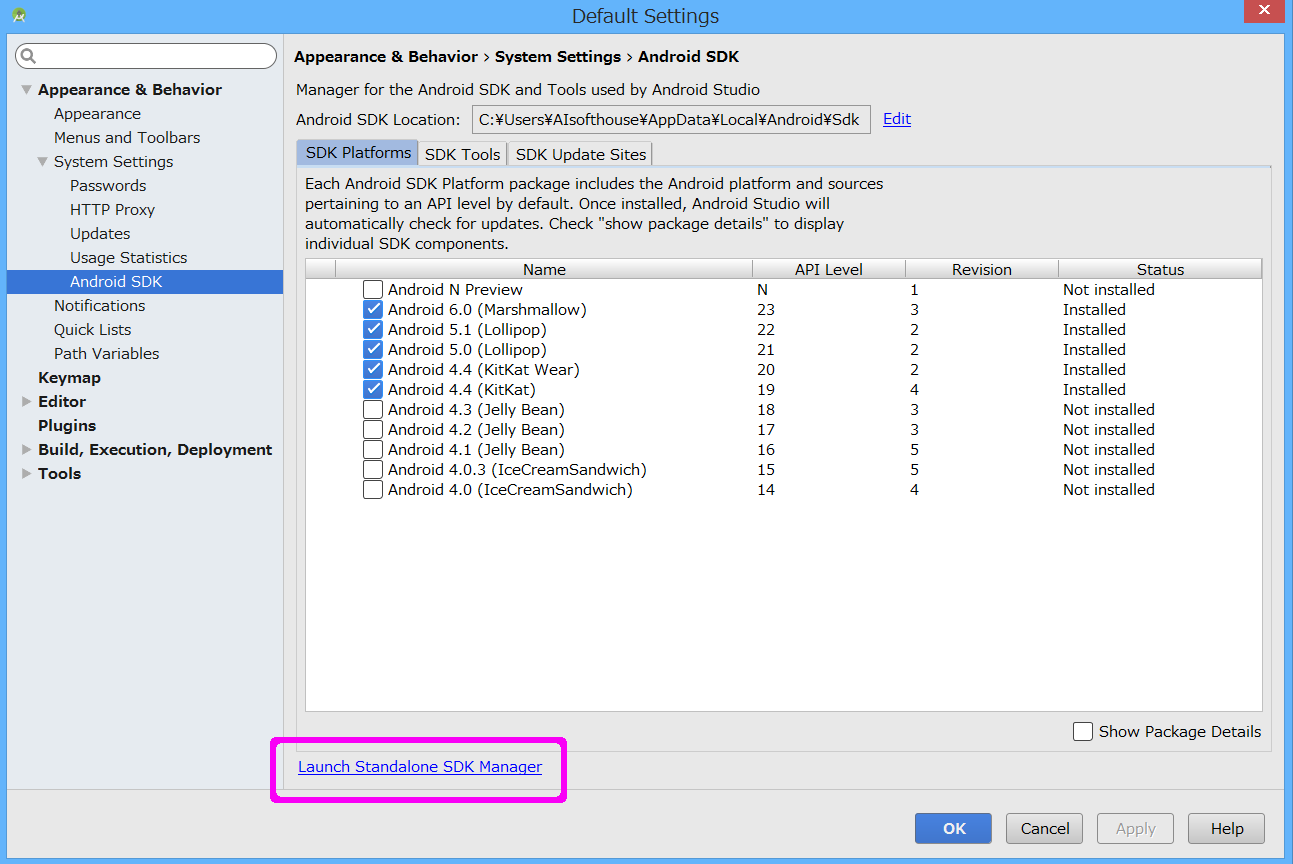Click the Apply button
Image resolution: width=1293 pixels, height=864 pixels.
click(1136, 828)
